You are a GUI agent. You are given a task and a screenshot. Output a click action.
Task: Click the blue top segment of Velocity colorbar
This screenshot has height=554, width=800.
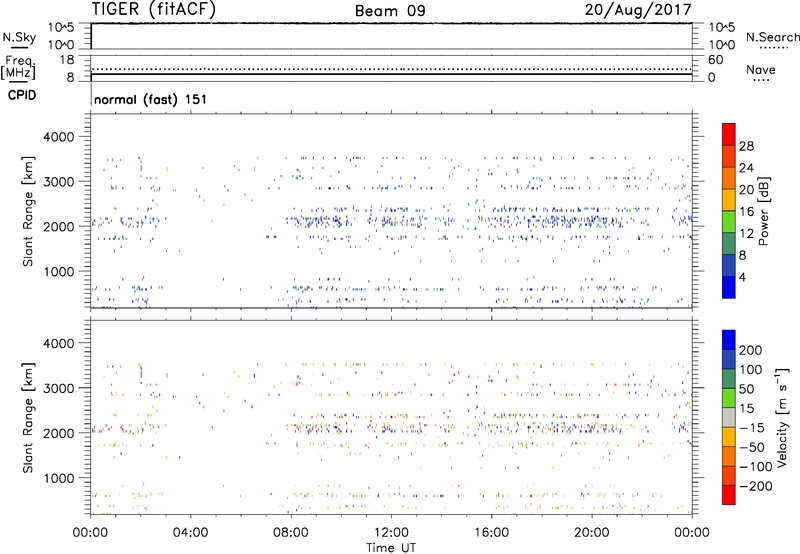point(729,340)
